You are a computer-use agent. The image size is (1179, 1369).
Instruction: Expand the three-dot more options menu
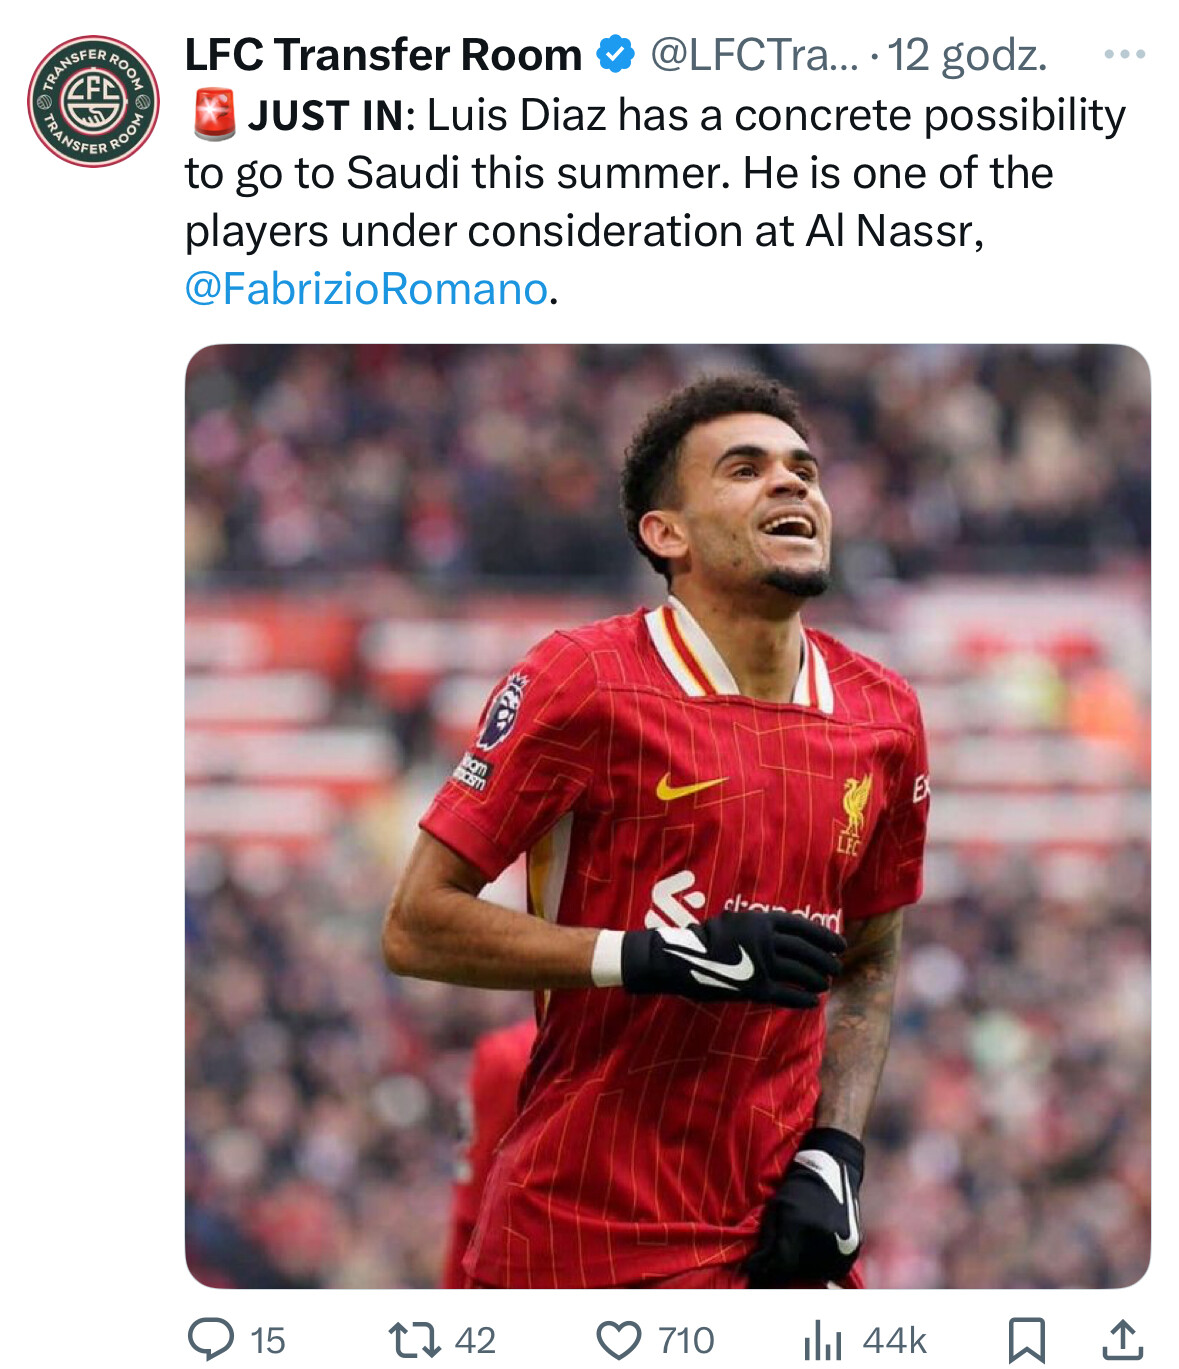[x=1124, y=54]
